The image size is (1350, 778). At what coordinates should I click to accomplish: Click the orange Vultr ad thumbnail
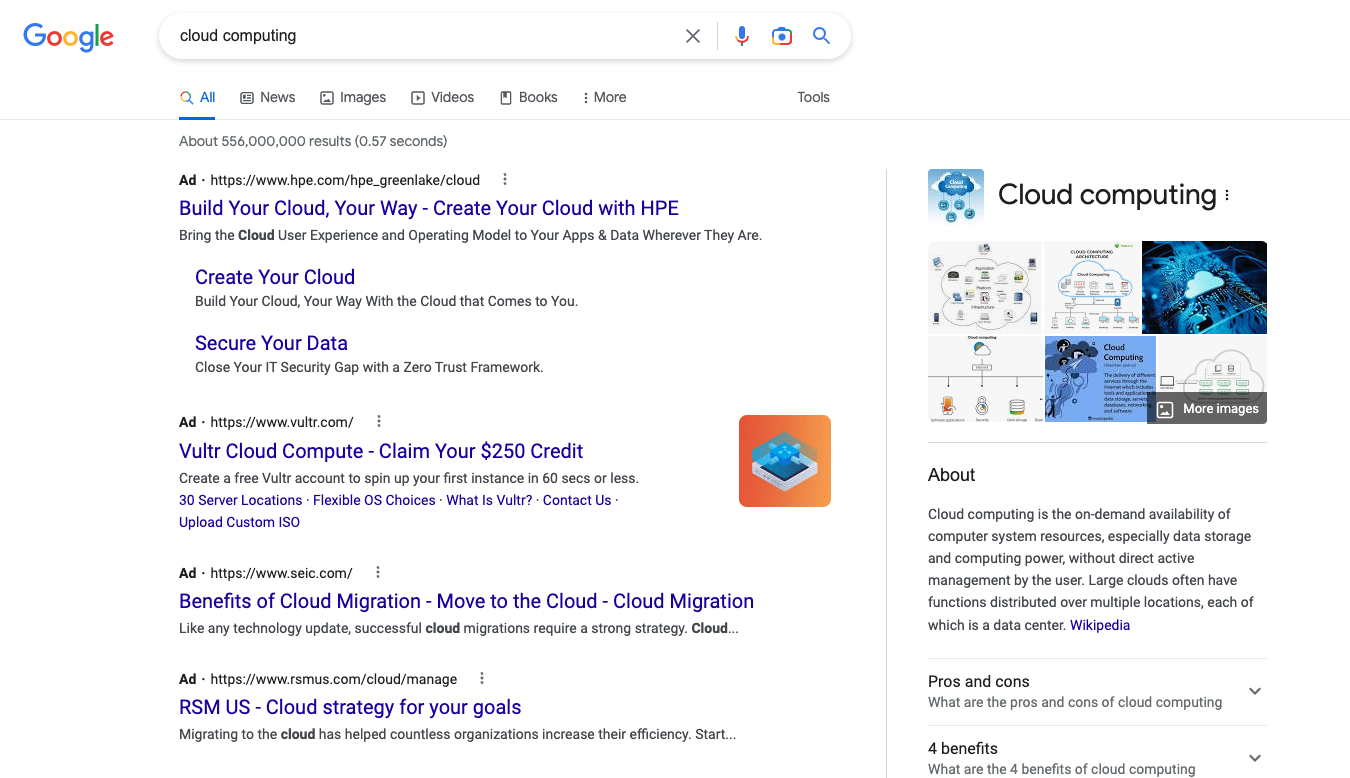(784, 460)
